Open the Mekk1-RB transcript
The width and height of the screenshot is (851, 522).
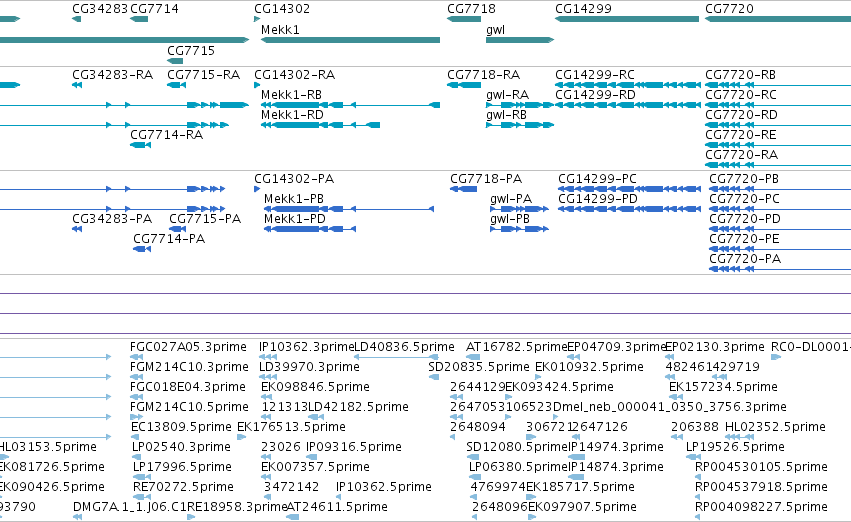tap(350, 105)
